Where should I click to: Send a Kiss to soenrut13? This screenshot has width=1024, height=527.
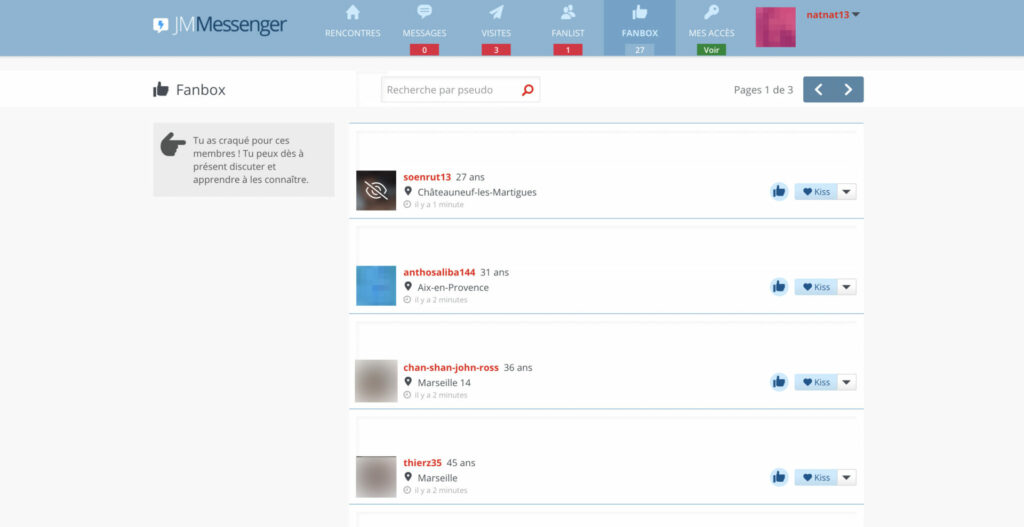coord(816,192)
